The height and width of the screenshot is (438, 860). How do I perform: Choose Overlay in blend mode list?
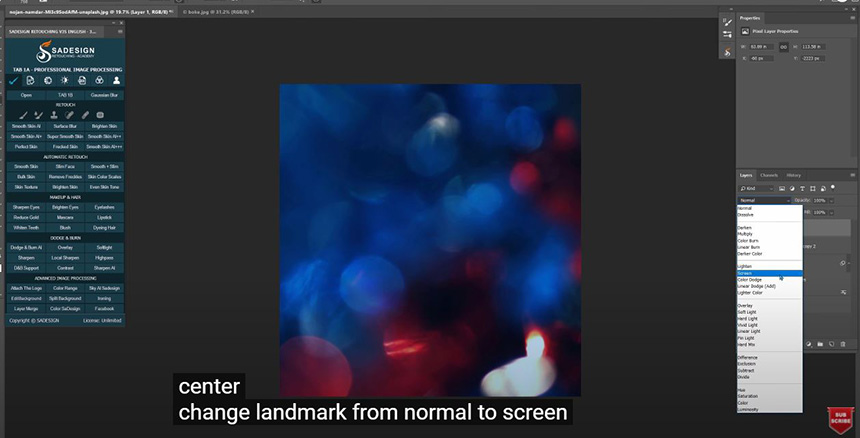click(x=770, y=305)
